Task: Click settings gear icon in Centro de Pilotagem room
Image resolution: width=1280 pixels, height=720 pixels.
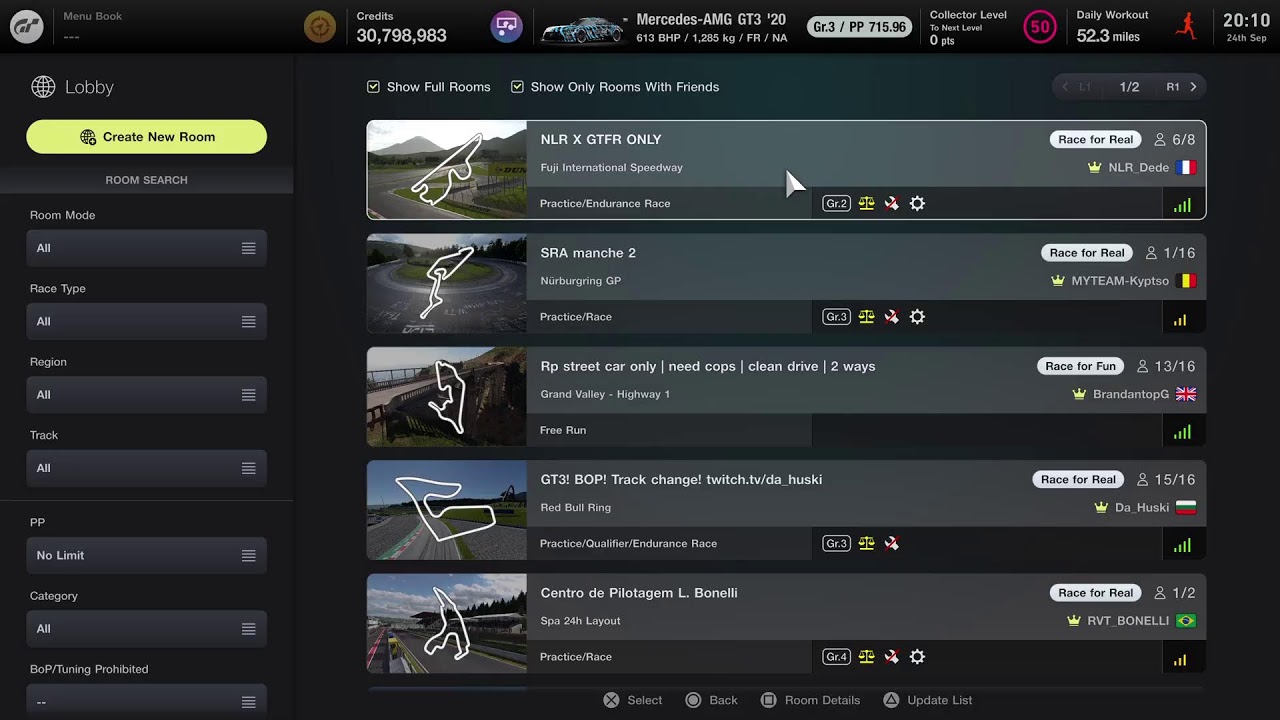Action: 917,657
